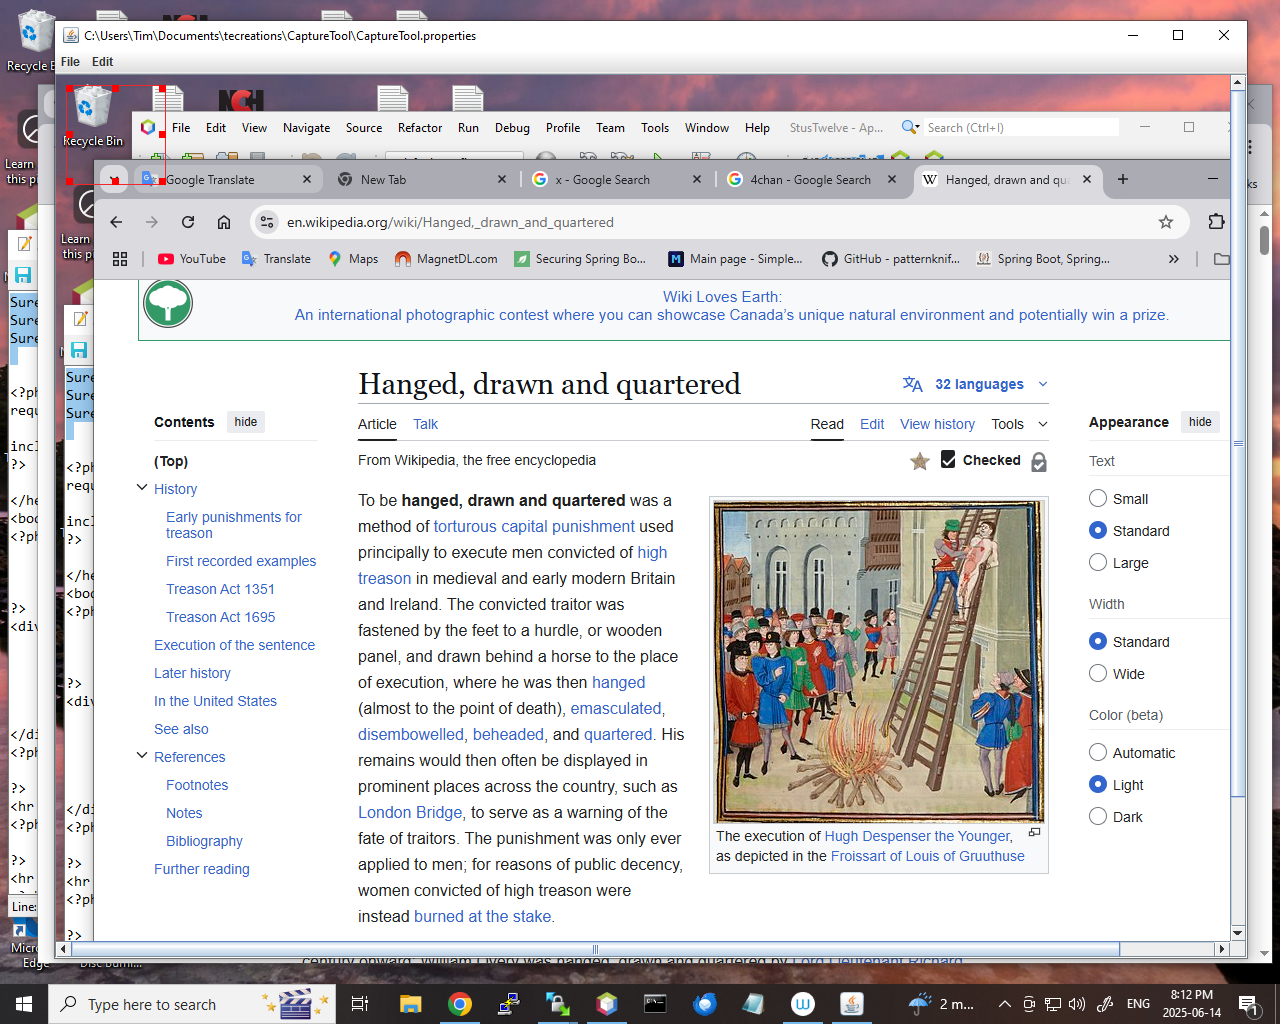Click the CaptureTool vertical scrollbar down arrow
Screen dimensions: 1280x1024
(x=1238, y=932)
